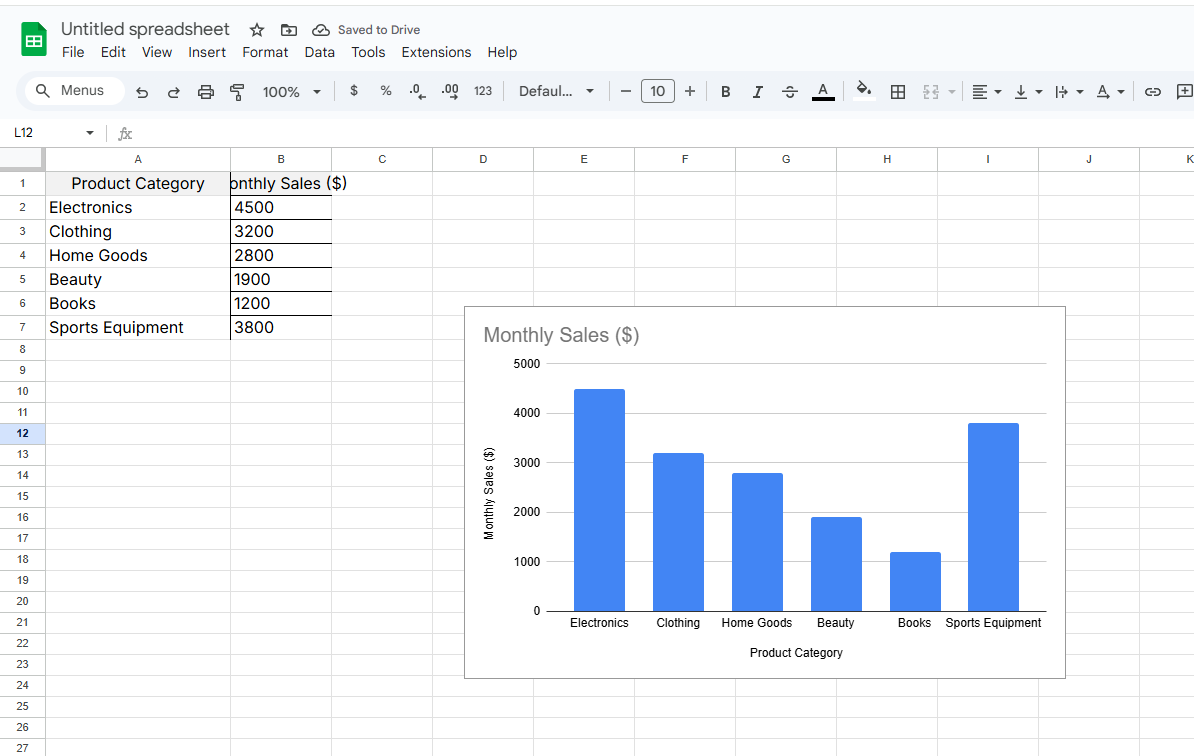Click the Menus search button
Viewport: 1194px width, 756px height.
[x=72, y=91]
